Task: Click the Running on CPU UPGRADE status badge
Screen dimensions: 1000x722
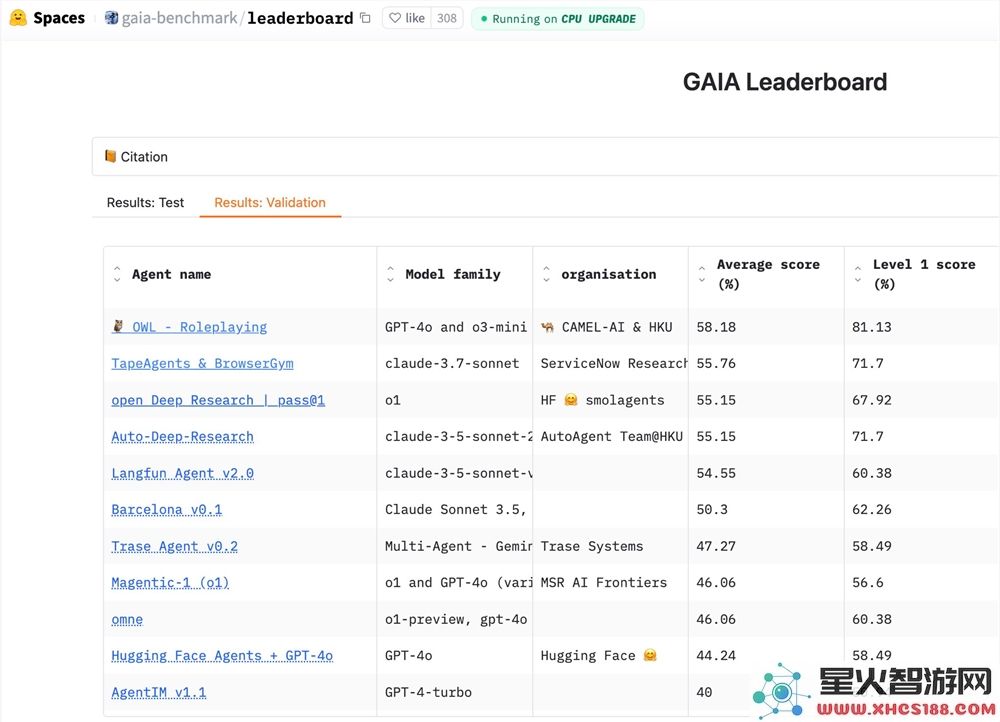Action: [x=557, y=18]
